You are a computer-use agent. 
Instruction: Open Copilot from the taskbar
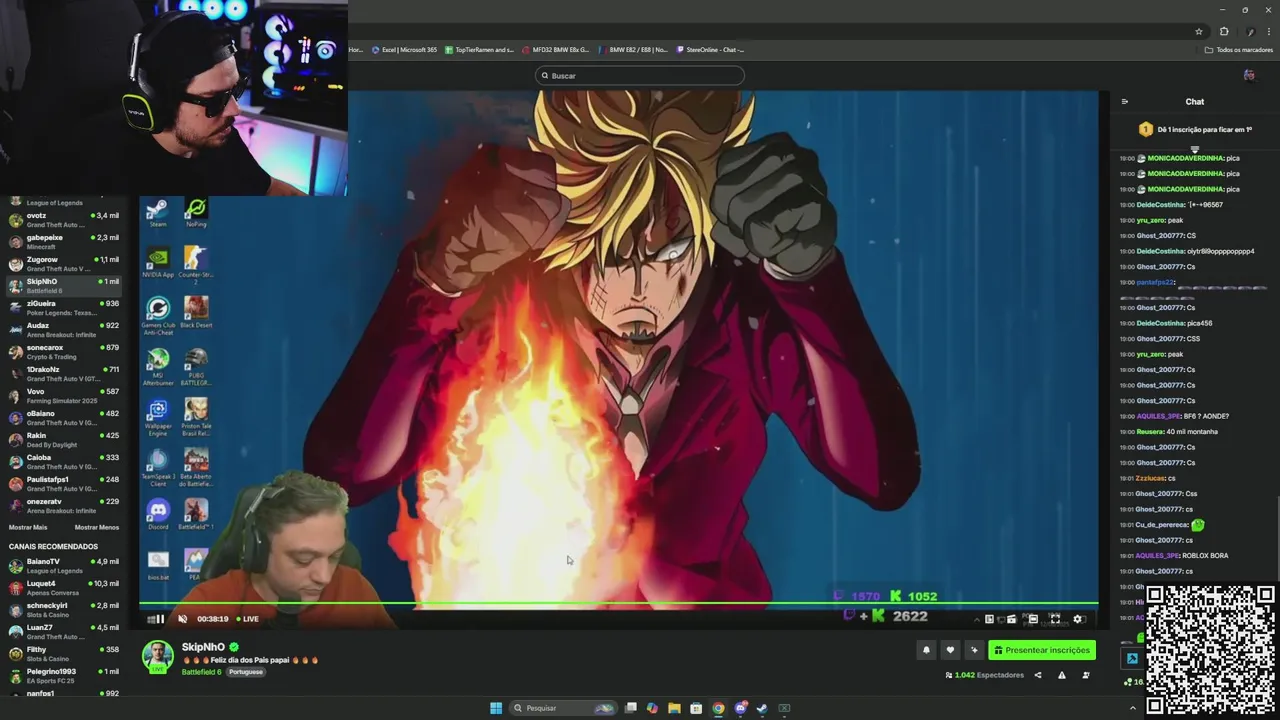[x=653, y=708]
